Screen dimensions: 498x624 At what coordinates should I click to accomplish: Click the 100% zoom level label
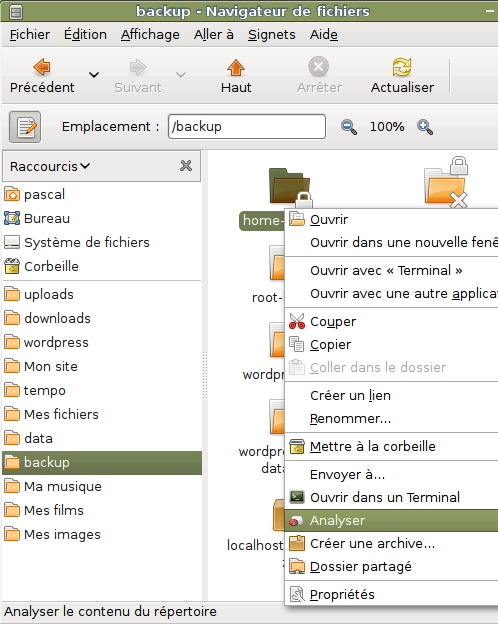click(x=387, y=127)
